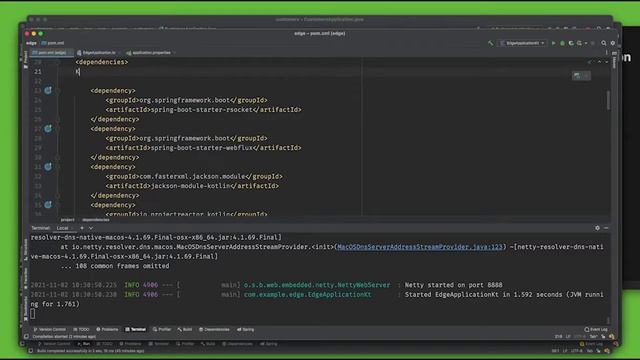Click the opening dependencies tag
Image resolution: width=640 pixels, height=360 pixels.
click(102, 62)
